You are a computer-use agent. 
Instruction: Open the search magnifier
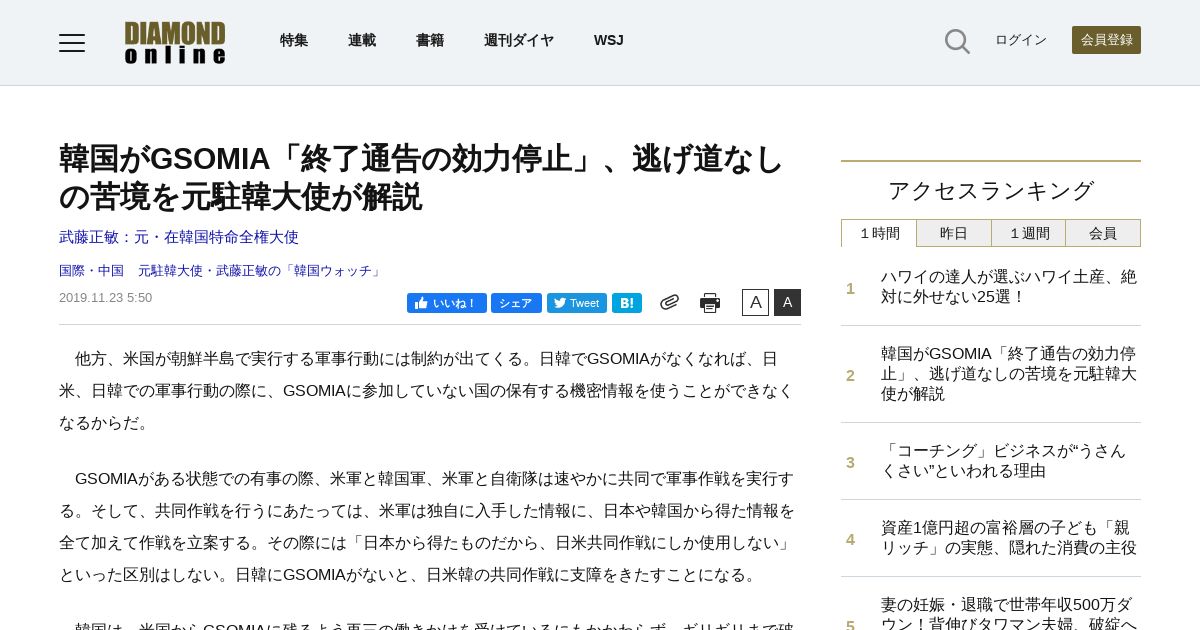957,41
